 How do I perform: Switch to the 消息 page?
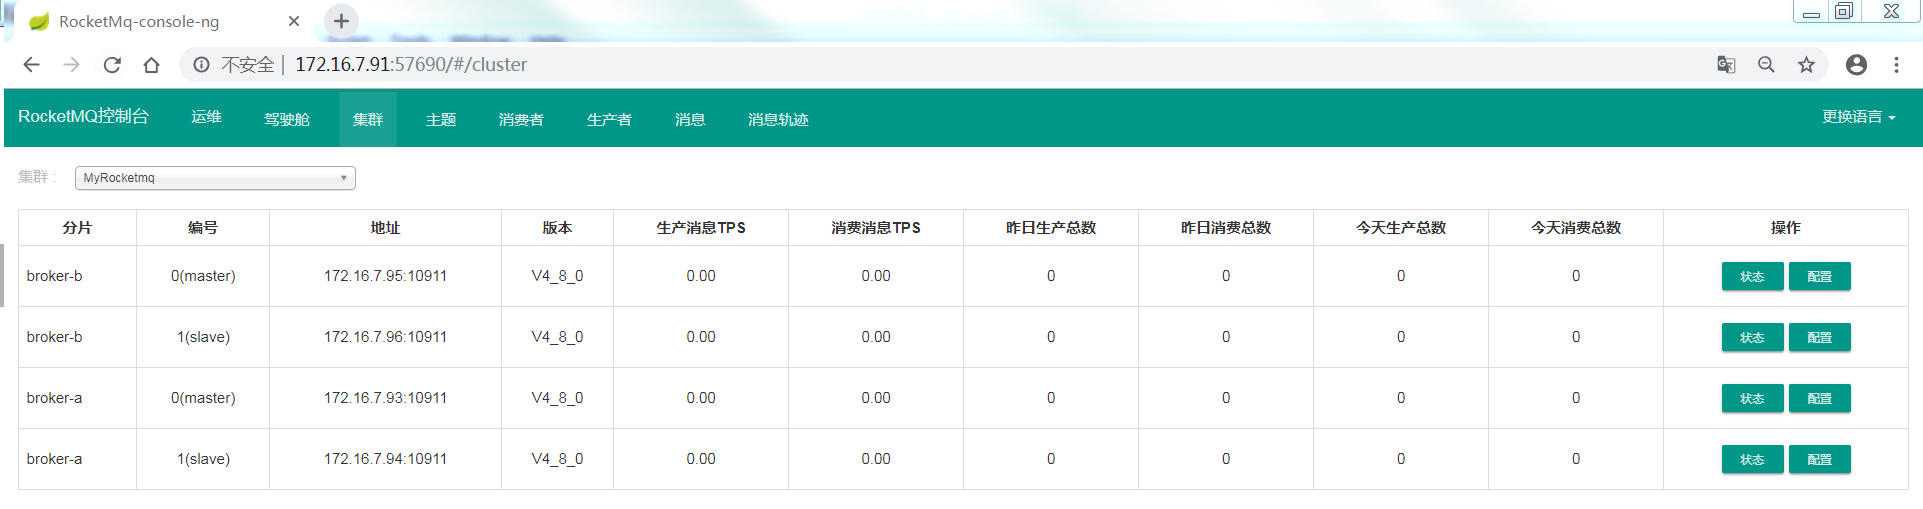coord(690,119)
